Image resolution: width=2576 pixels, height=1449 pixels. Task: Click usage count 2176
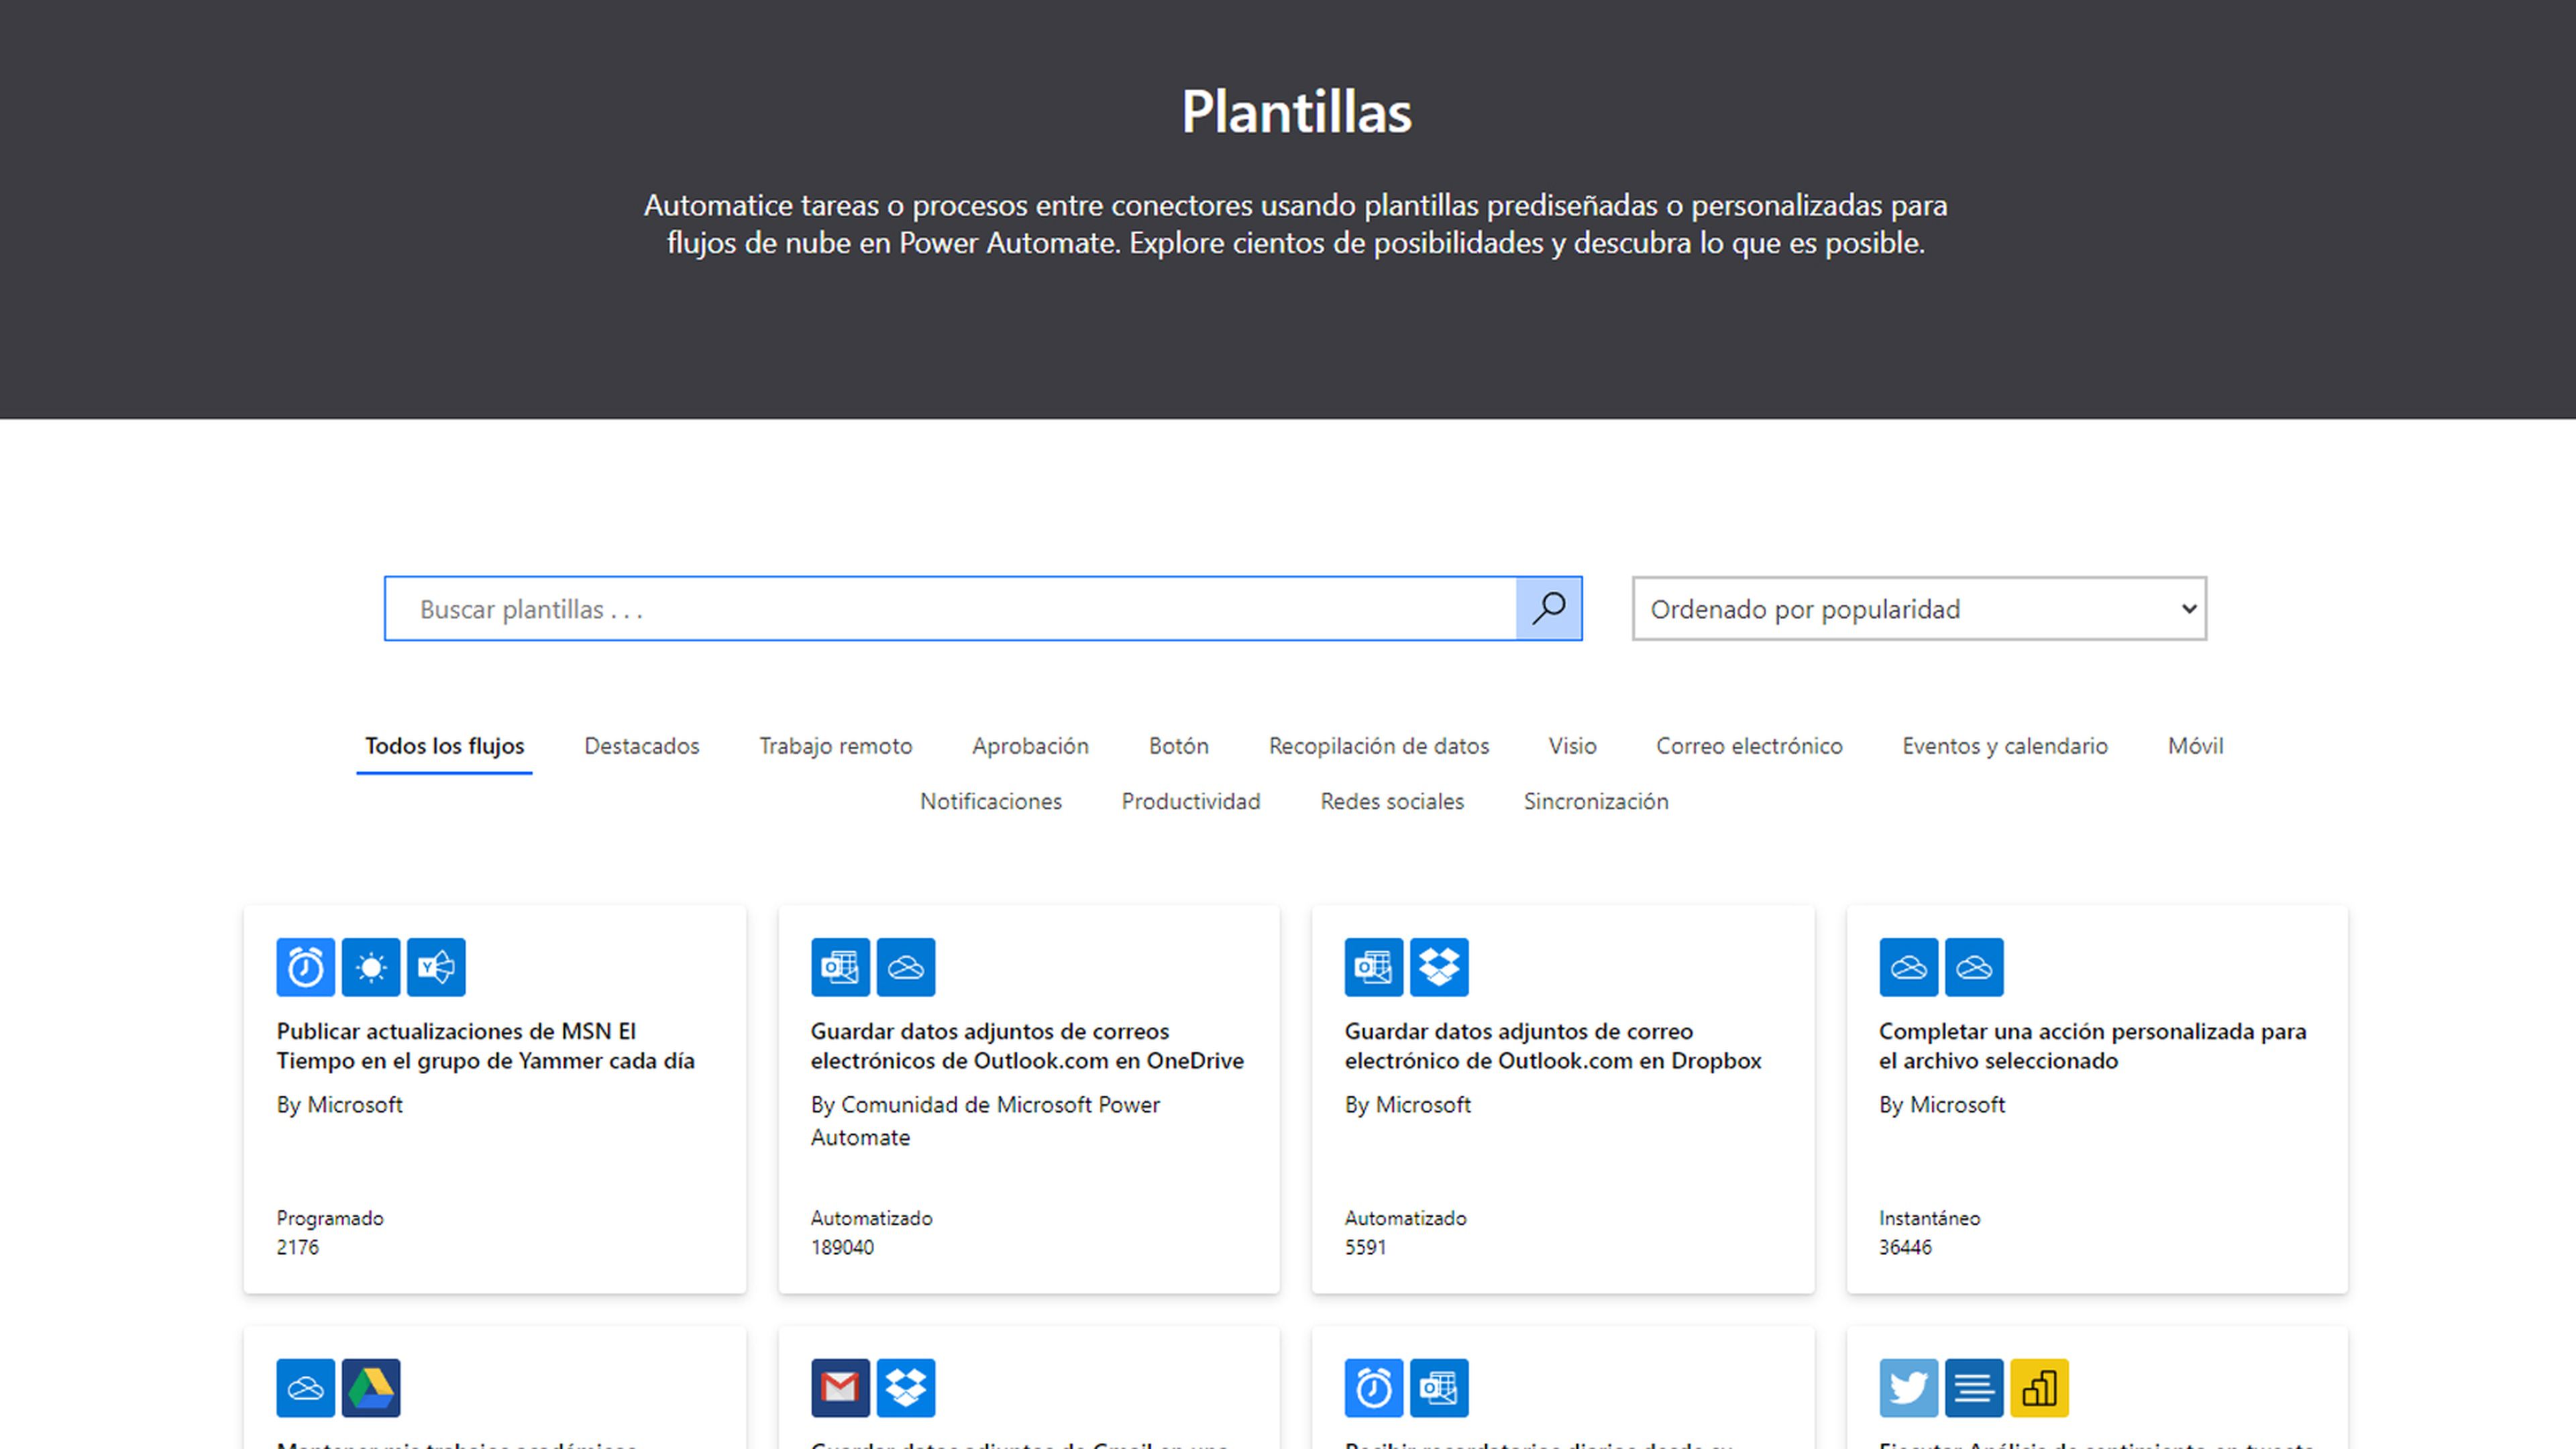(x=298, y=1247)
